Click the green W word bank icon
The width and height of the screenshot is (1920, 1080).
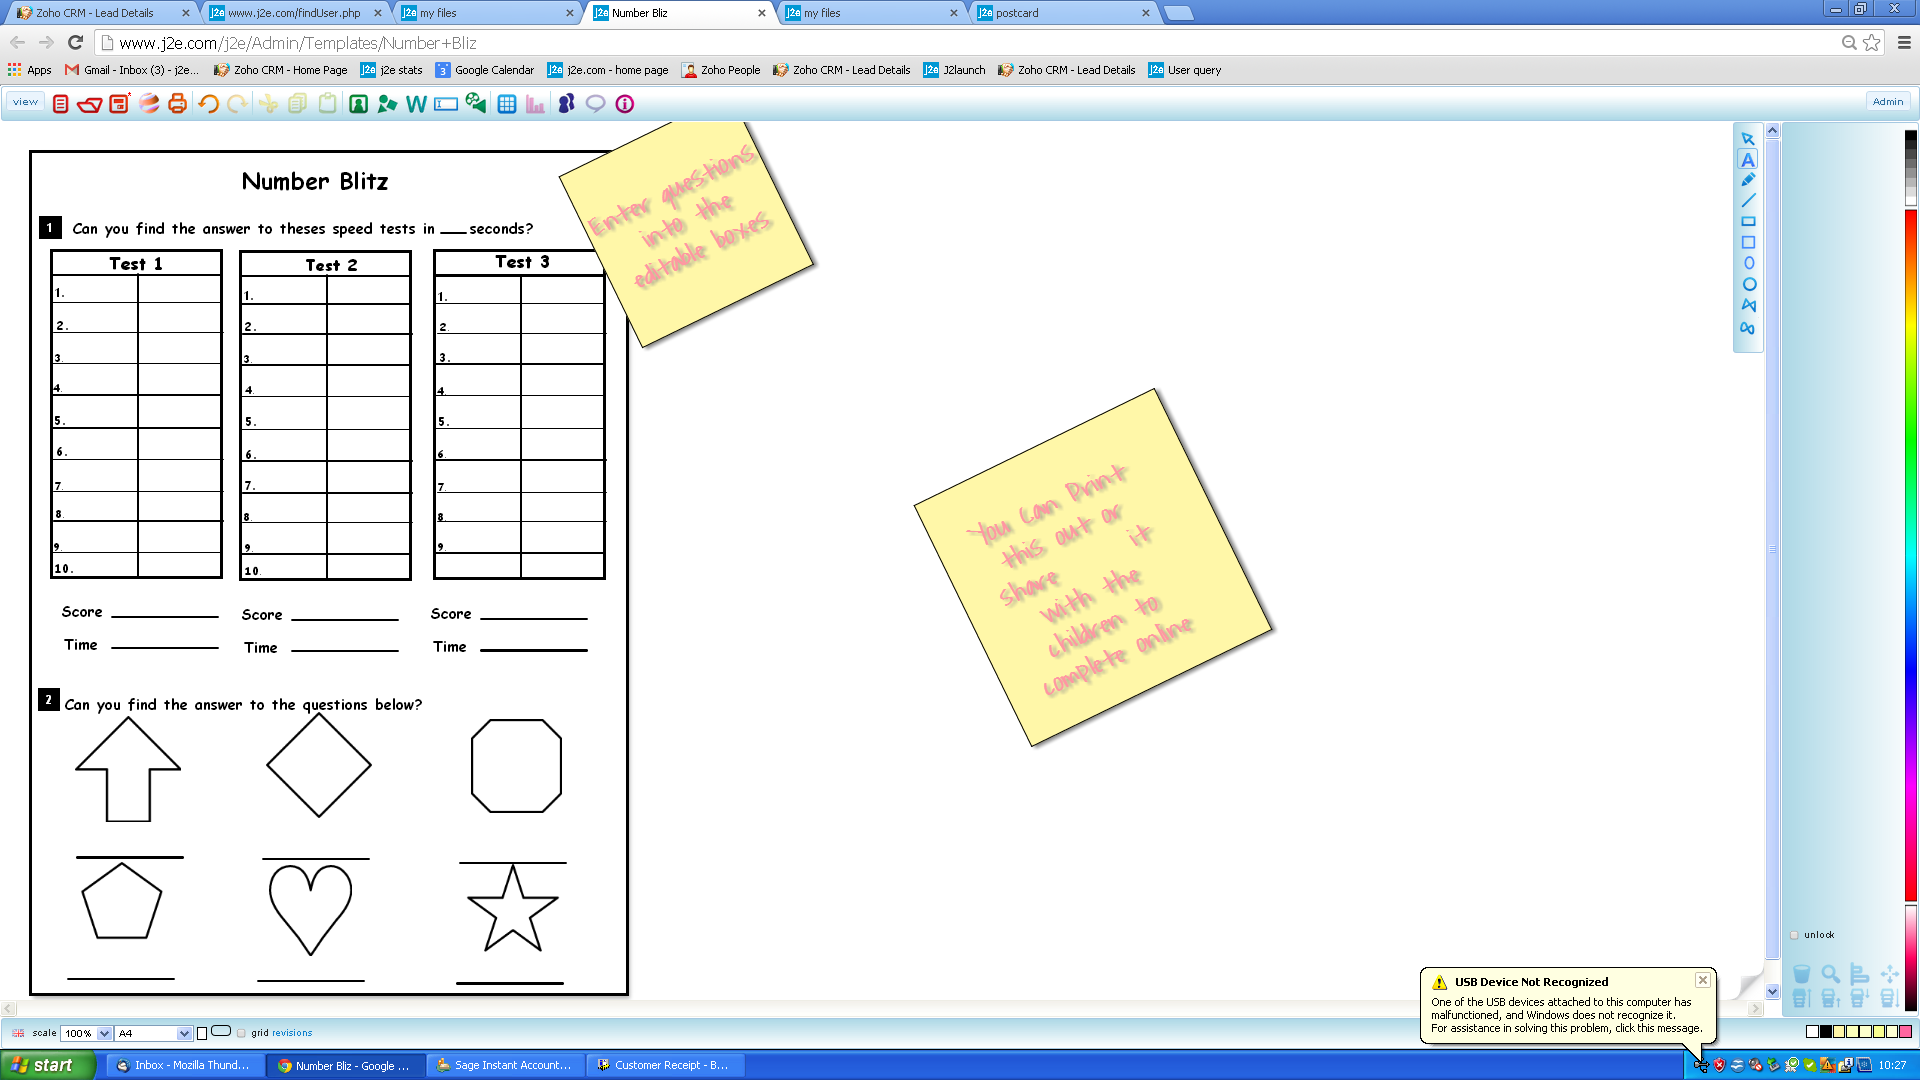point(416,104)
